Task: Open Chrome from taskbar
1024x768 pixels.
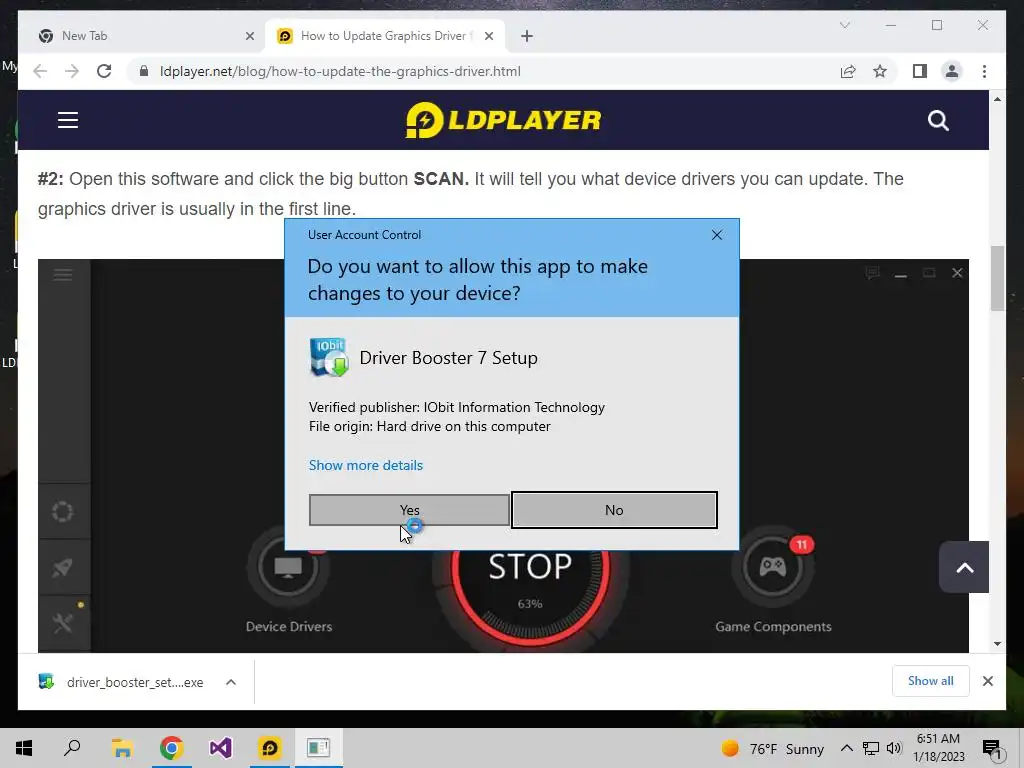Action: point(171,748)
